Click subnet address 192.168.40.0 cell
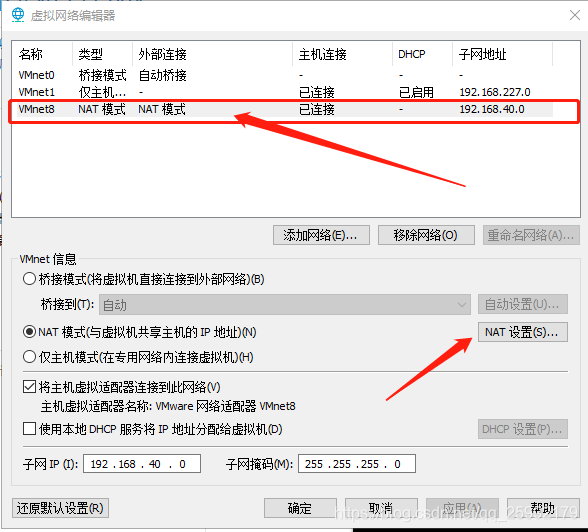Image resolution: width=588 pixels, height=532 pixels. [x=492, y=109]
